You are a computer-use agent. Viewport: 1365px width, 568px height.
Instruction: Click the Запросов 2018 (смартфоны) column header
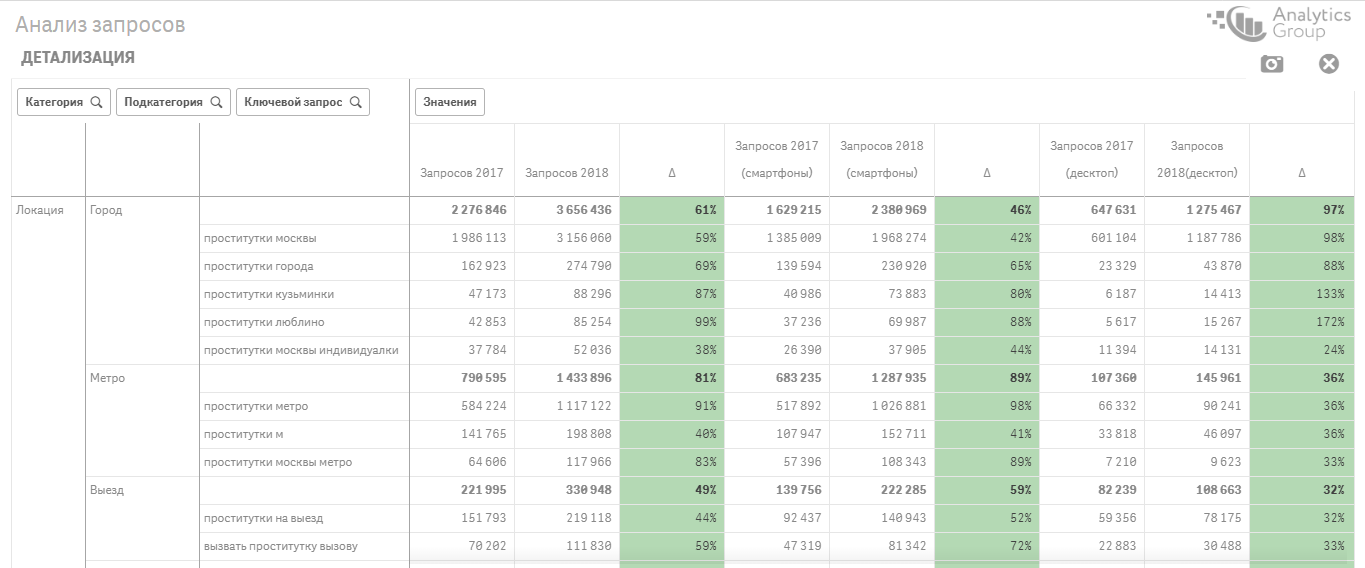881,160
